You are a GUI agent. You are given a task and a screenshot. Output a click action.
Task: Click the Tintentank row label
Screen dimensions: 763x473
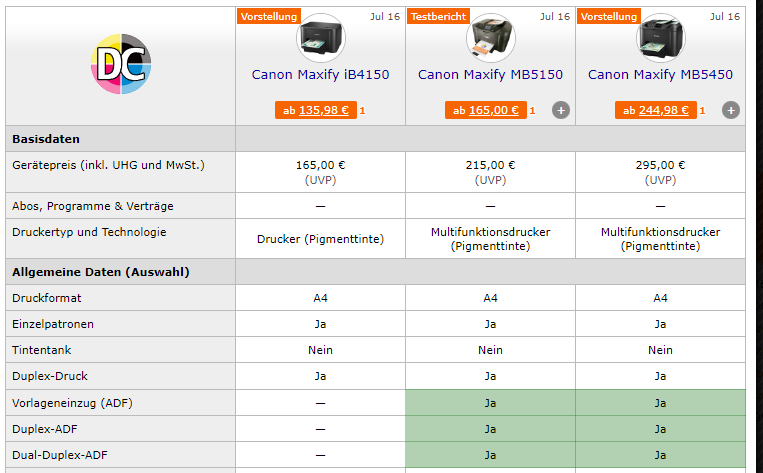click(x=41, y=350)
